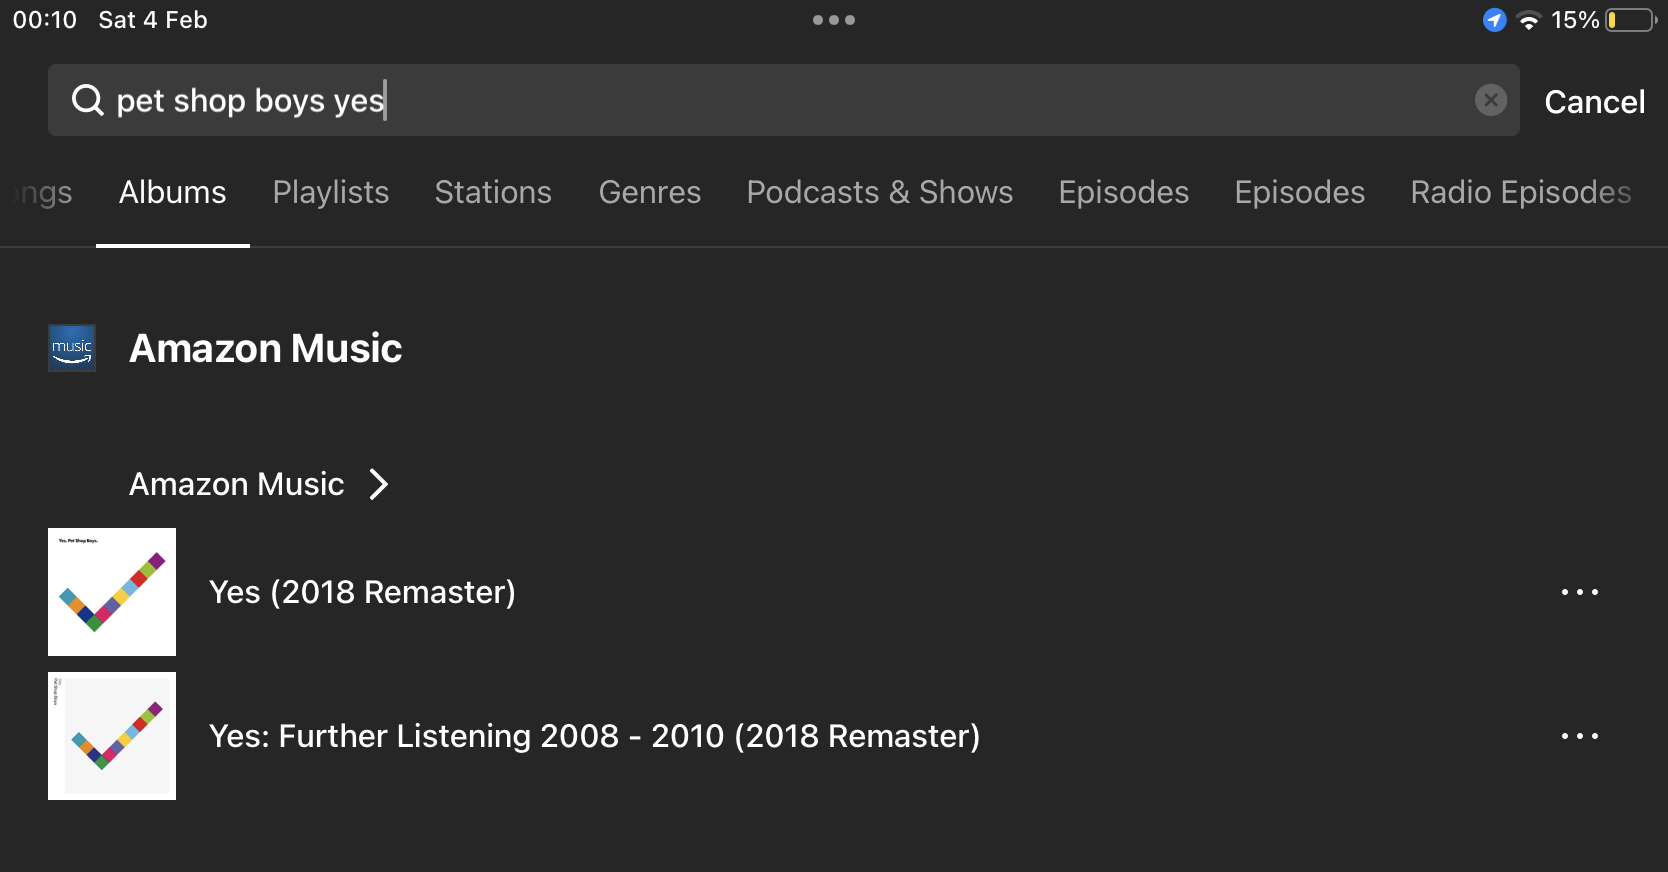1668x872 pixels.
Task: Switch to the Radio Episodes tab
Action: [1521, 192]
